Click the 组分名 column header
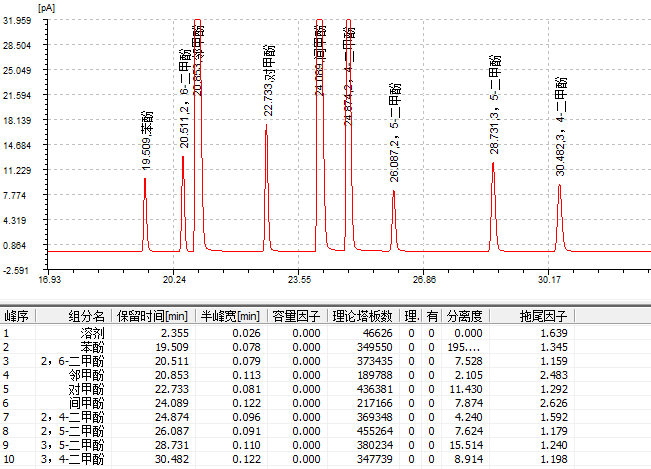The image size is (651, 469). (86, 315)
